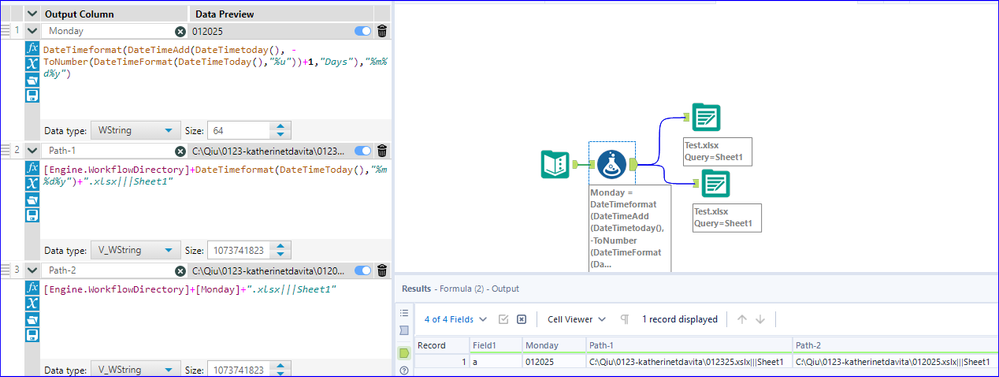Collapse the Path-1 expression with chevron

[x=33, y=151]
